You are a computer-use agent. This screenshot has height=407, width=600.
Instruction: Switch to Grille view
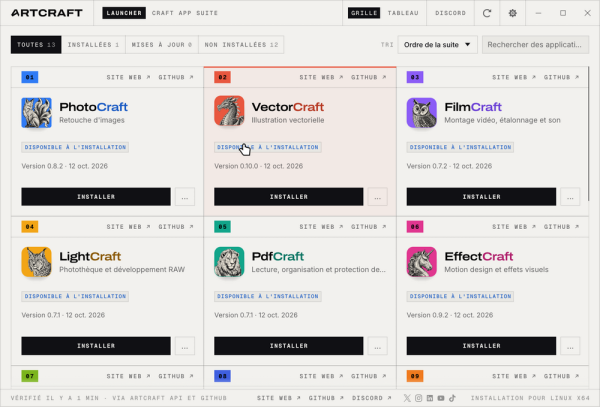click(x=364, y=13)
